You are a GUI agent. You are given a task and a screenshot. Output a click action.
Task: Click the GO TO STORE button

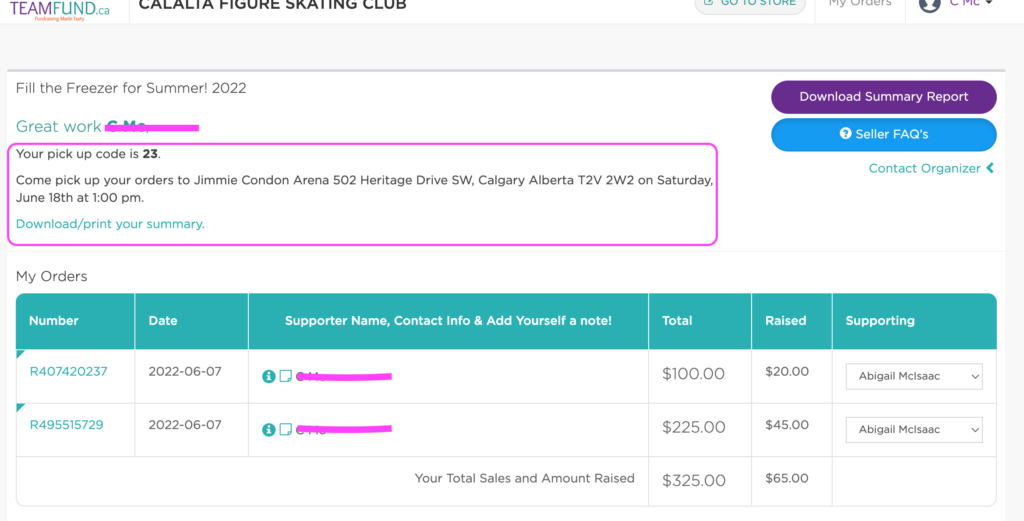(x=752, y=4)
